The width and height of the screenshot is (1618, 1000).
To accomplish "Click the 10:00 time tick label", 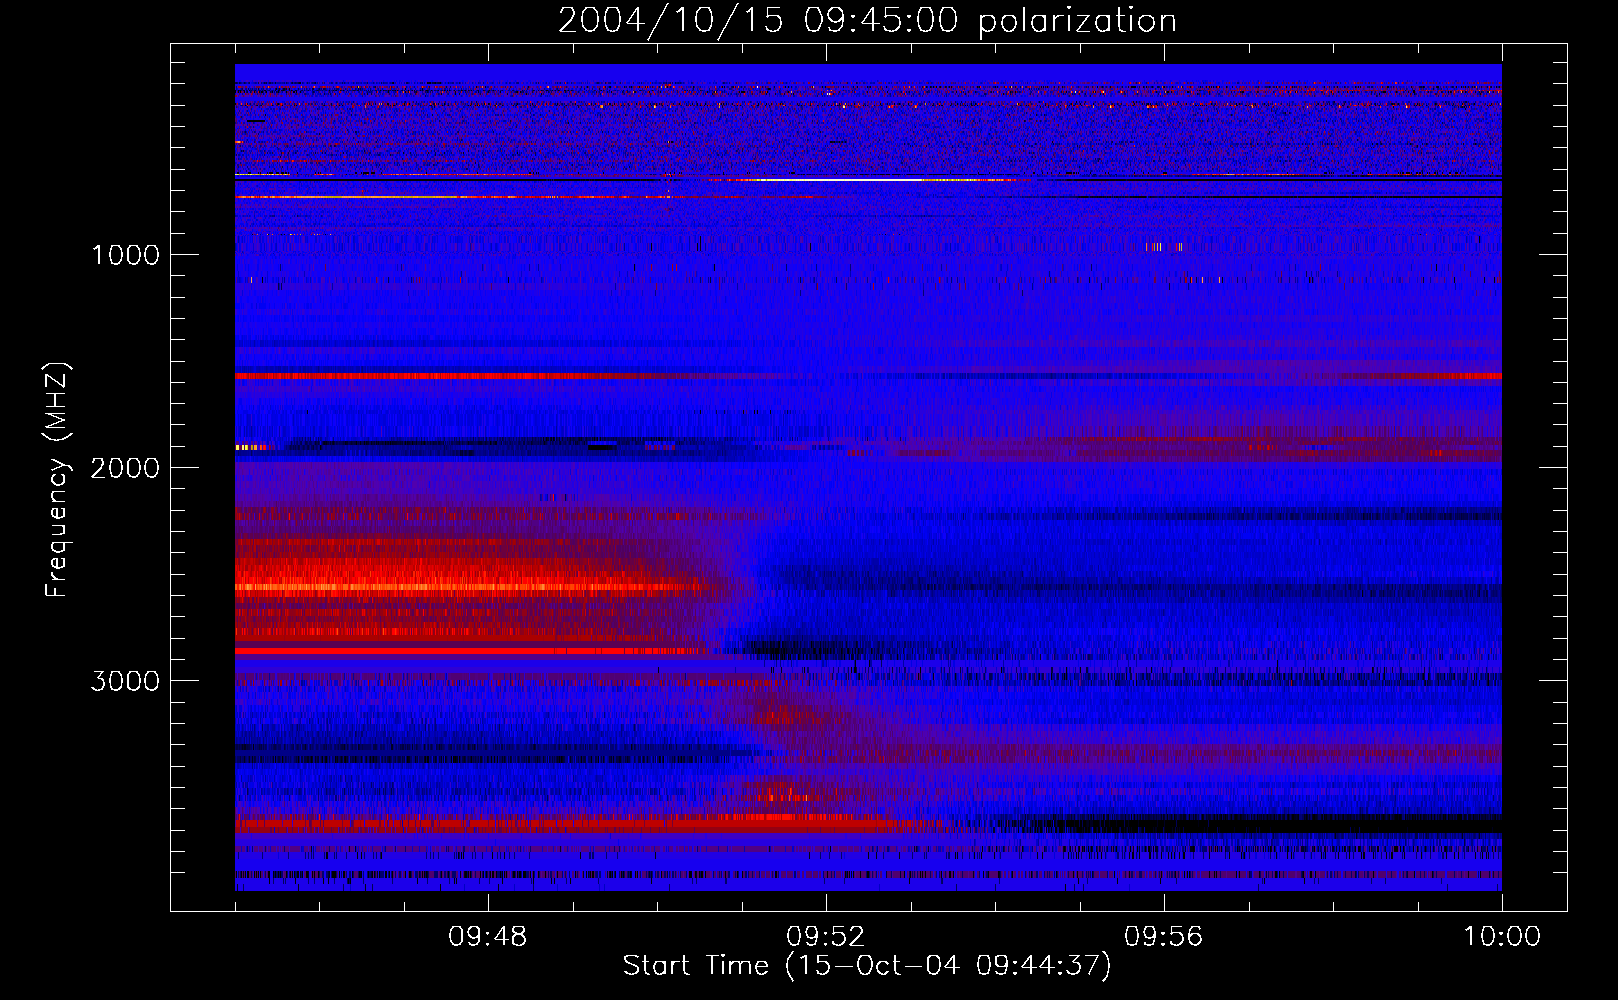I will tap(1502, 937).
